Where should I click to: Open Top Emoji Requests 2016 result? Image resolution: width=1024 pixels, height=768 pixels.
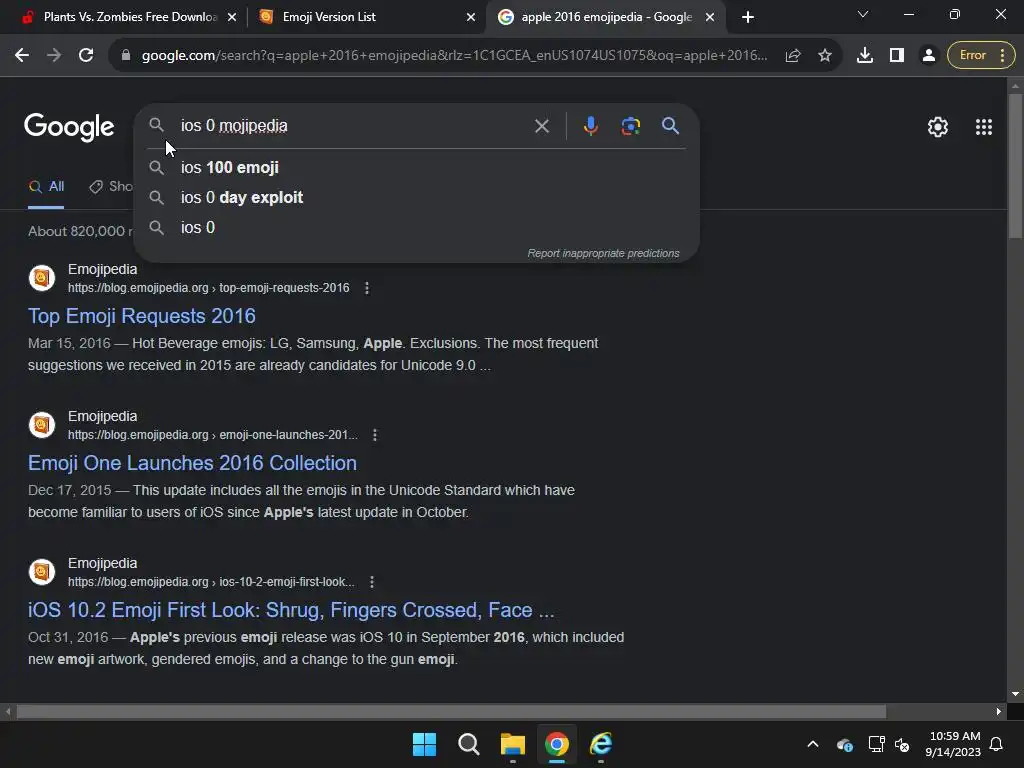coord(142,316)
